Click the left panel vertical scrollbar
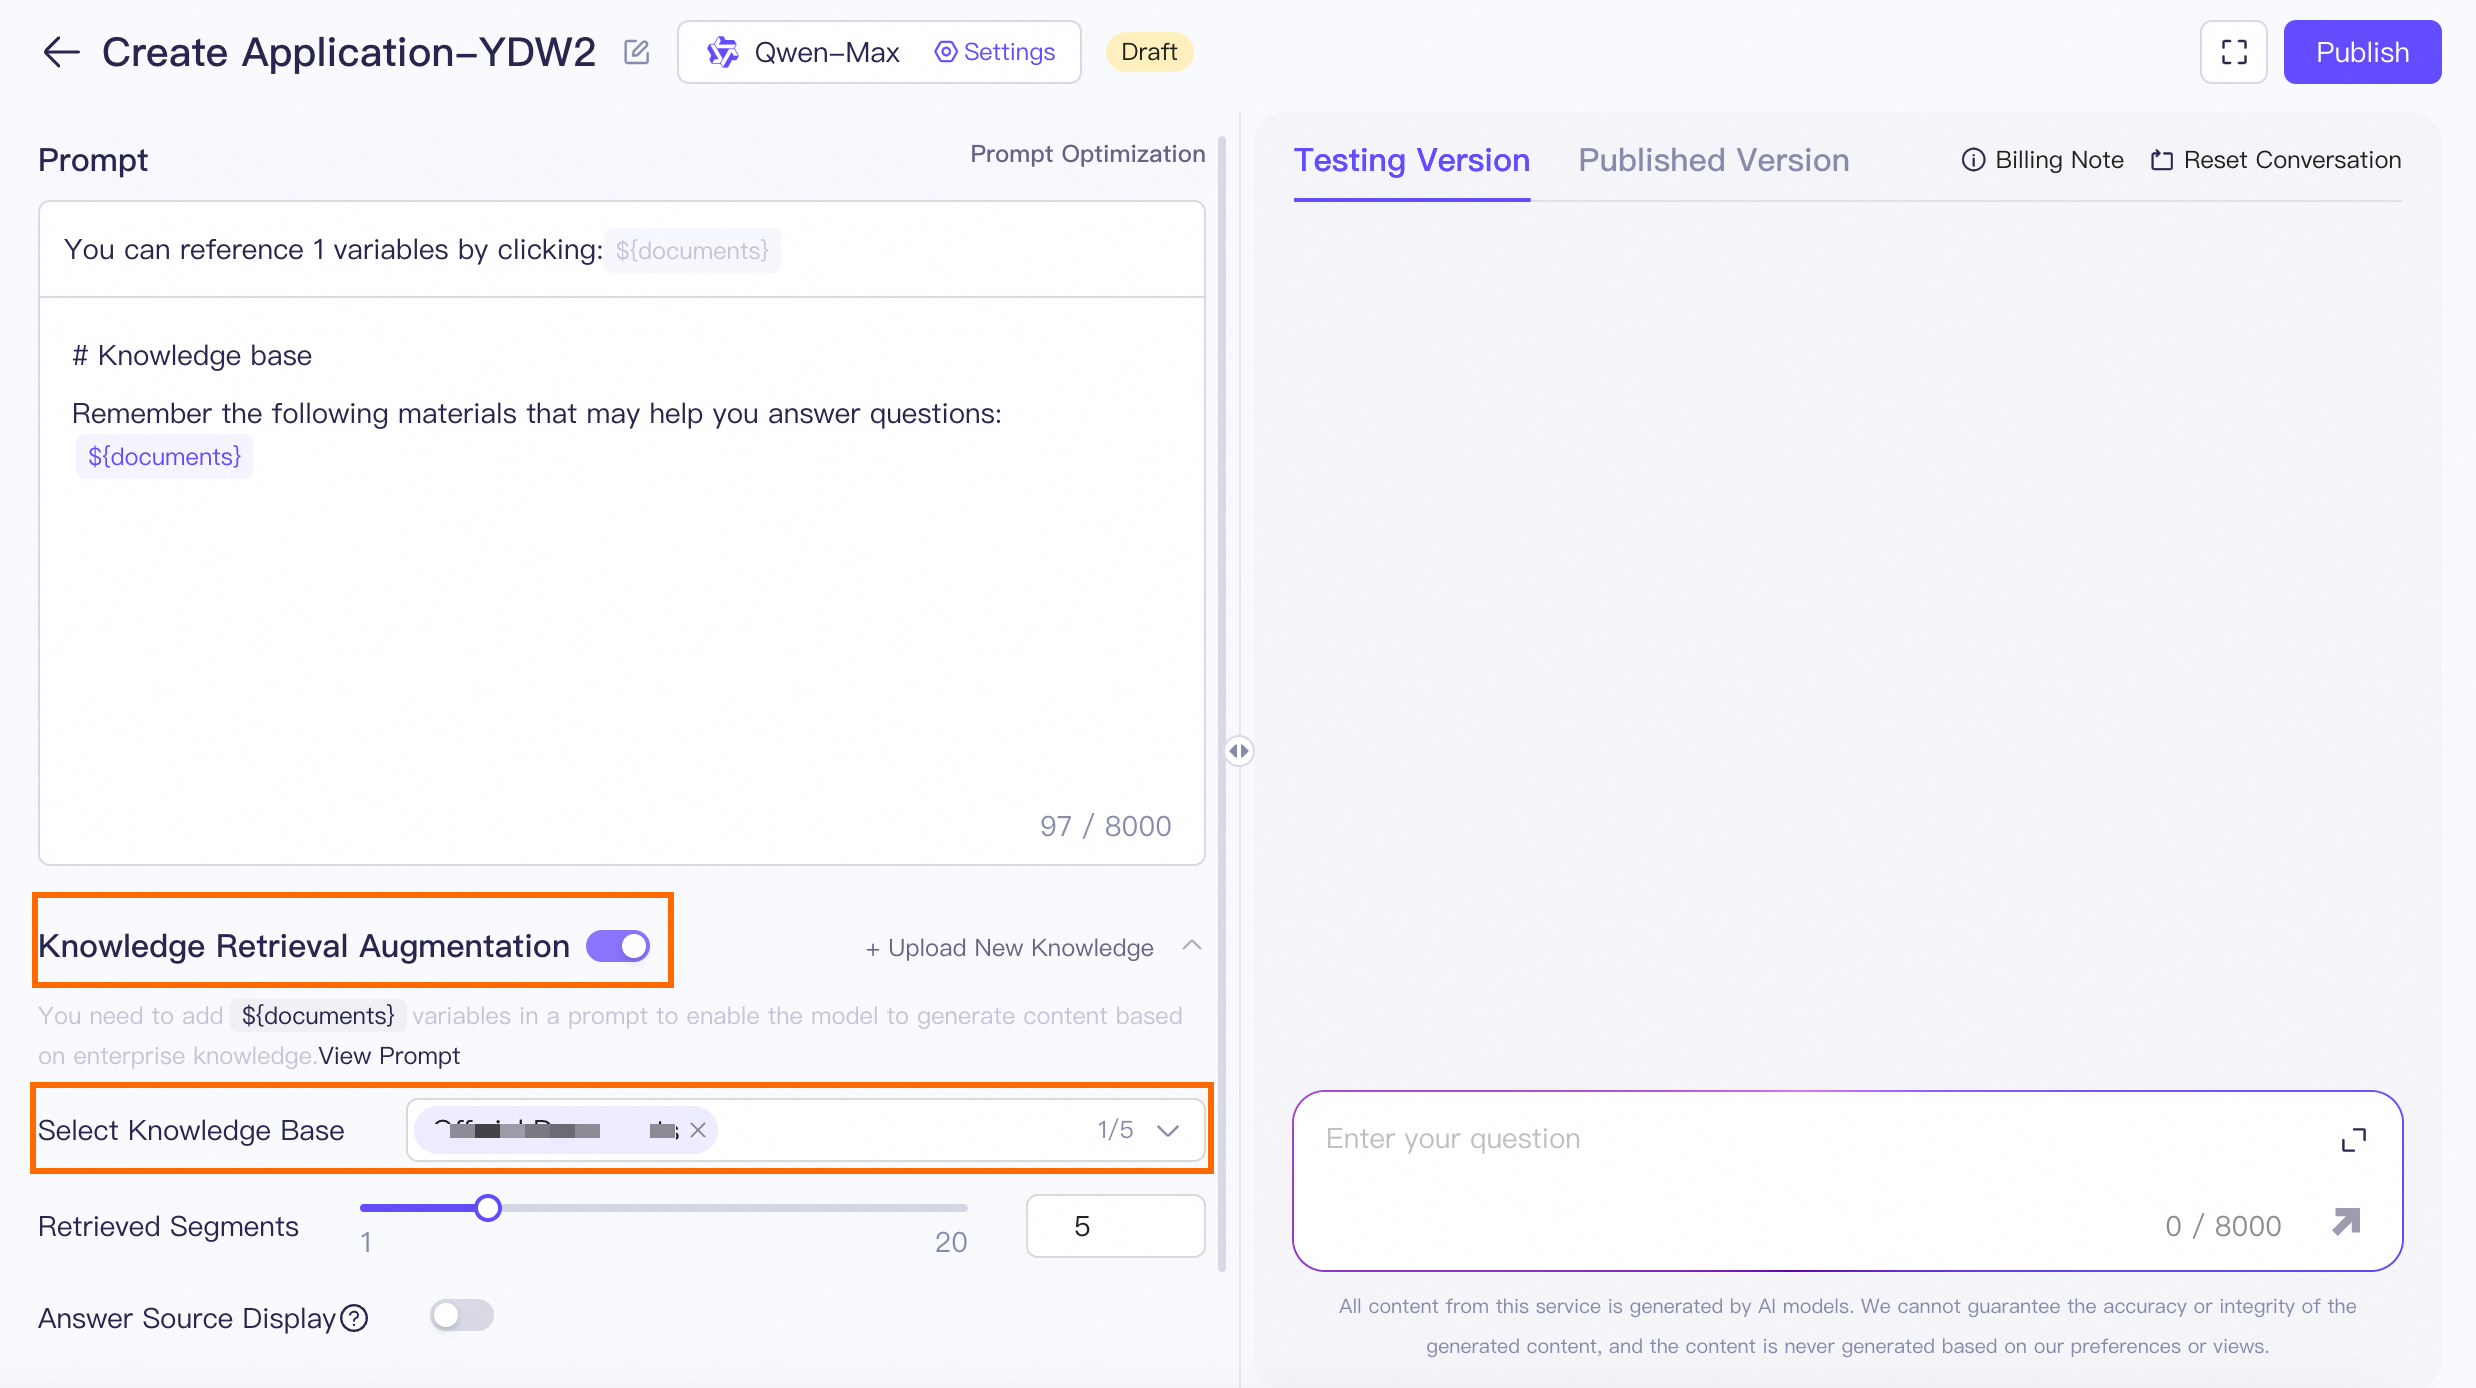The image size is (2476, 1388). [x=1222, y=705]
